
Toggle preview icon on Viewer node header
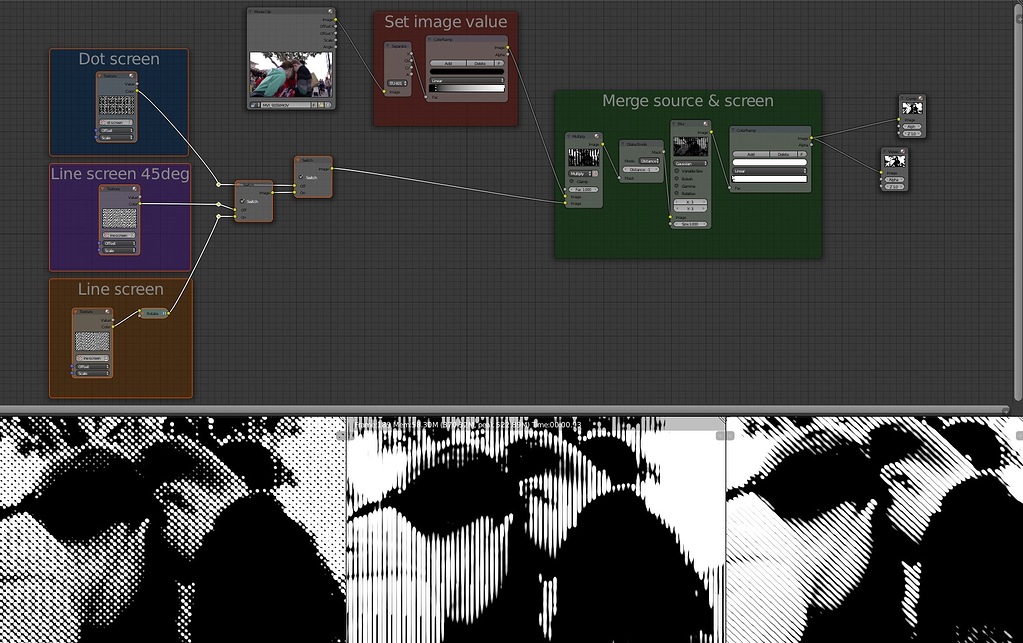tap(902, 151)
